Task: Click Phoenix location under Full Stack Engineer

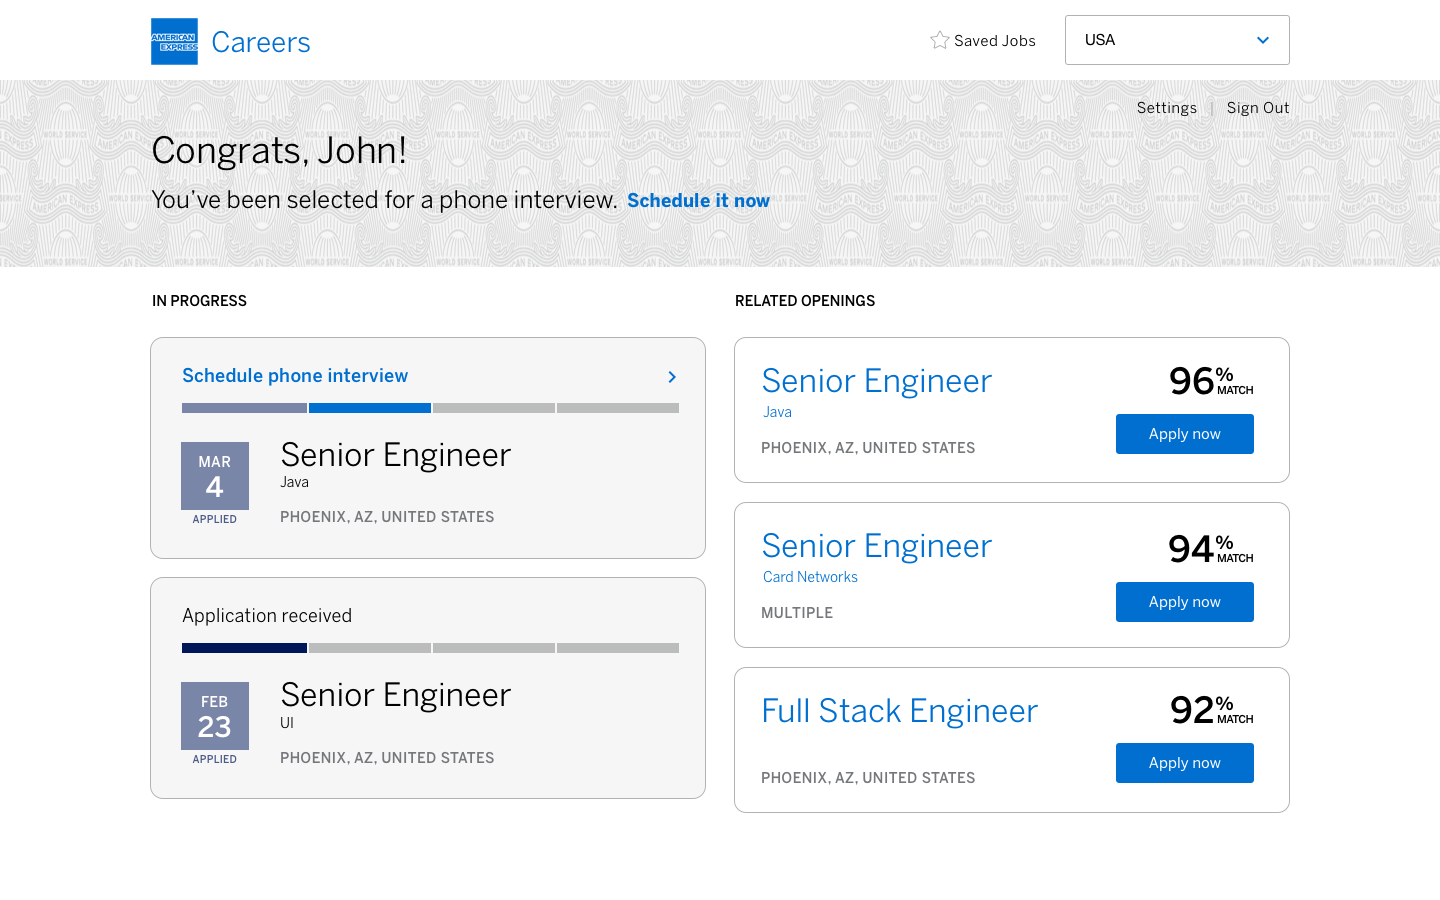Action: (868, 778)
